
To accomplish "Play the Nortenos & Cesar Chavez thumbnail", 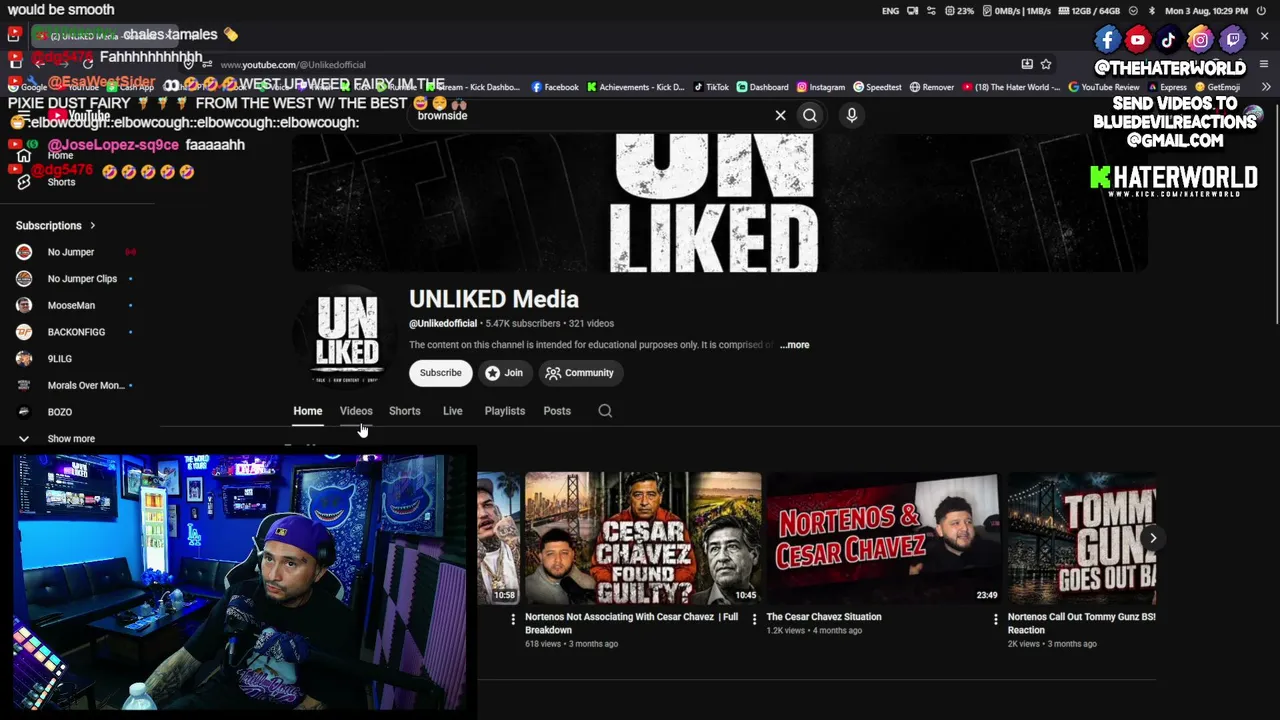I will click(884, 538).
